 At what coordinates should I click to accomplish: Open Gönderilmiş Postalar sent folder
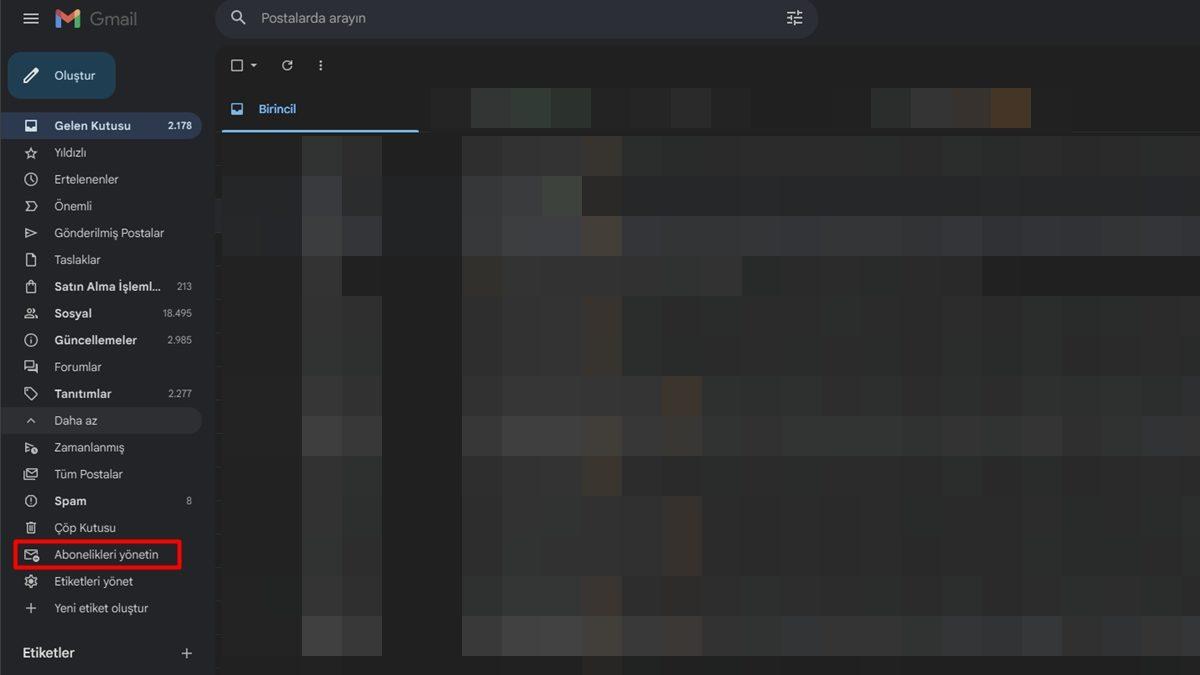coord(109,233)
